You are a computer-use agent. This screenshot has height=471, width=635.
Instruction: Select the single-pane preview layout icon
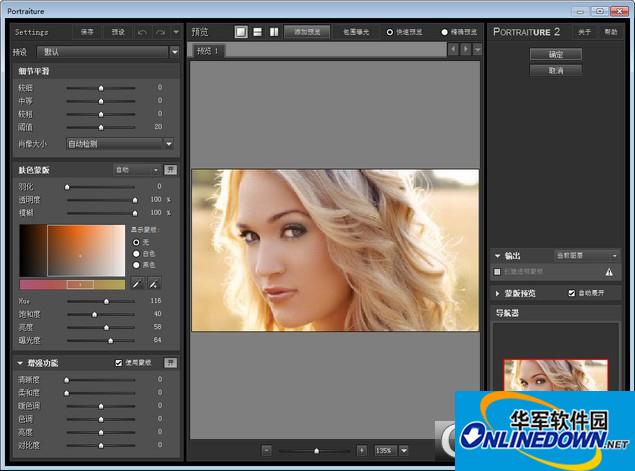(241, 32)
